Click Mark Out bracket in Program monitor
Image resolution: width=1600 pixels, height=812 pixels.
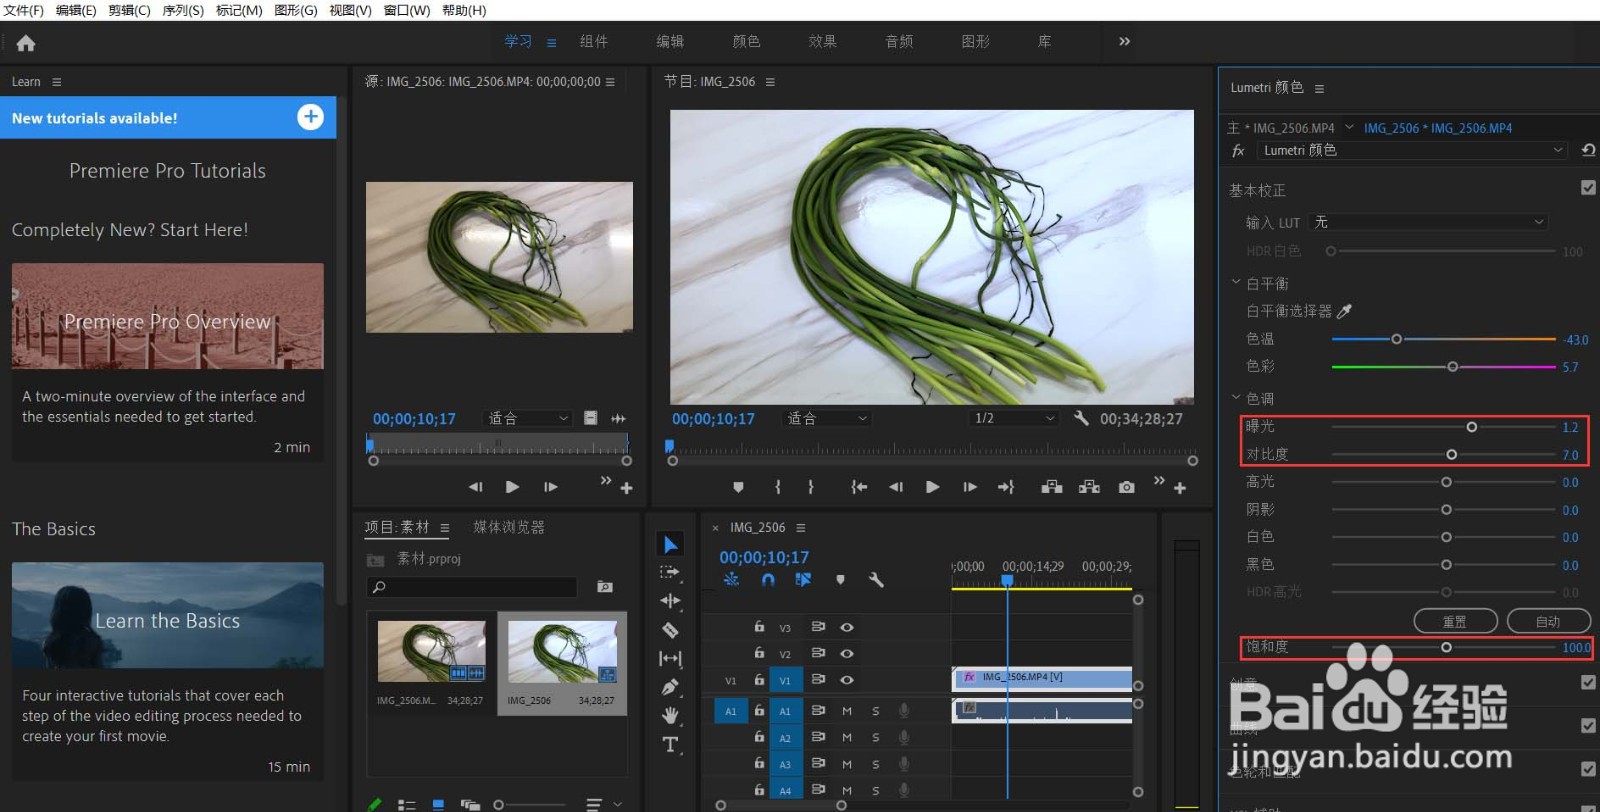(x=811, y=487)
